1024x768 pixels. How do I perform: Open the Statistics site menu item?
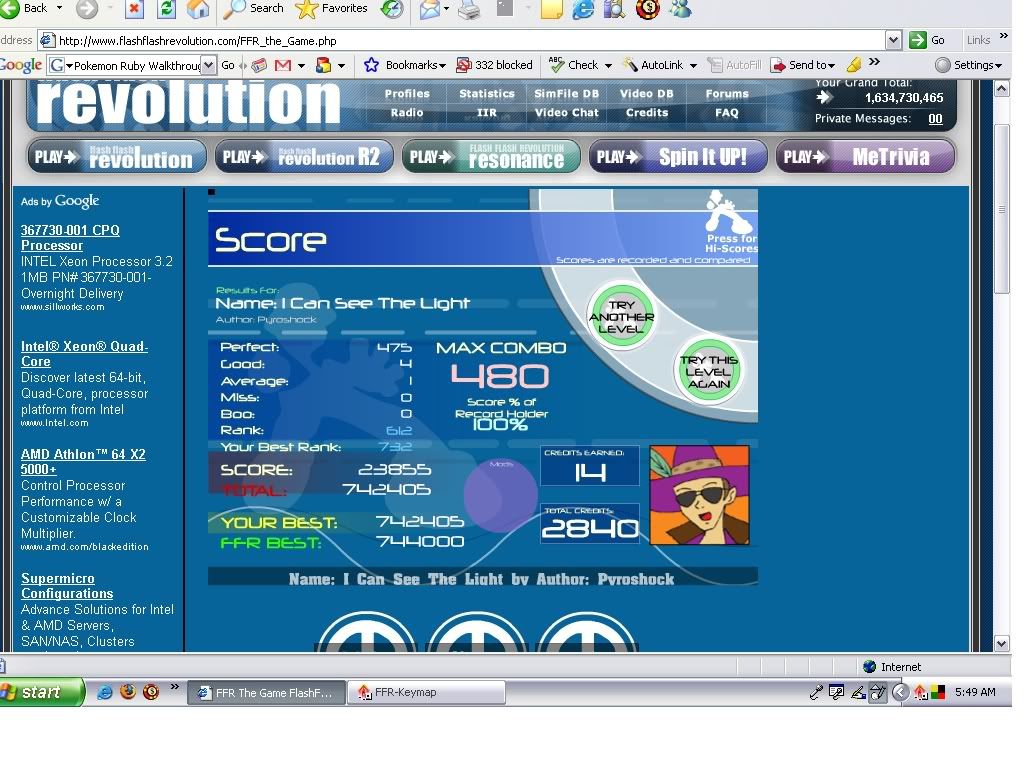click(x=487, y=94)
